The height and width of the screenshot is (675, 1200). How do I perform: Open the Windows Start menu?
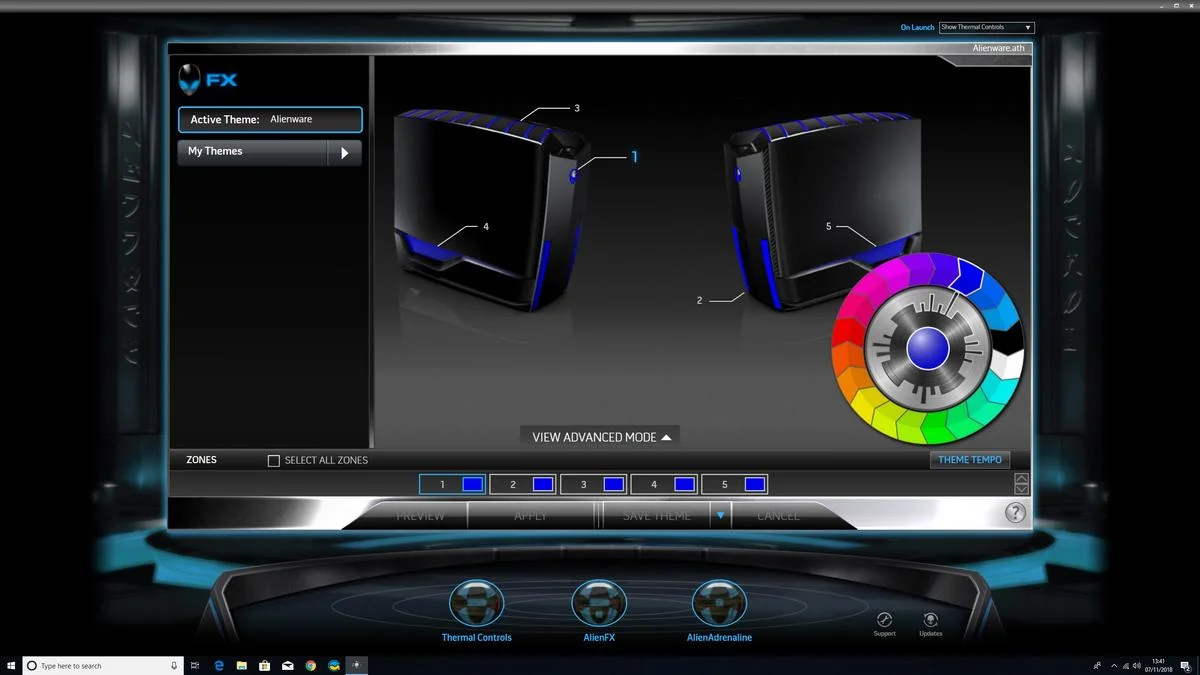[11, 665]
